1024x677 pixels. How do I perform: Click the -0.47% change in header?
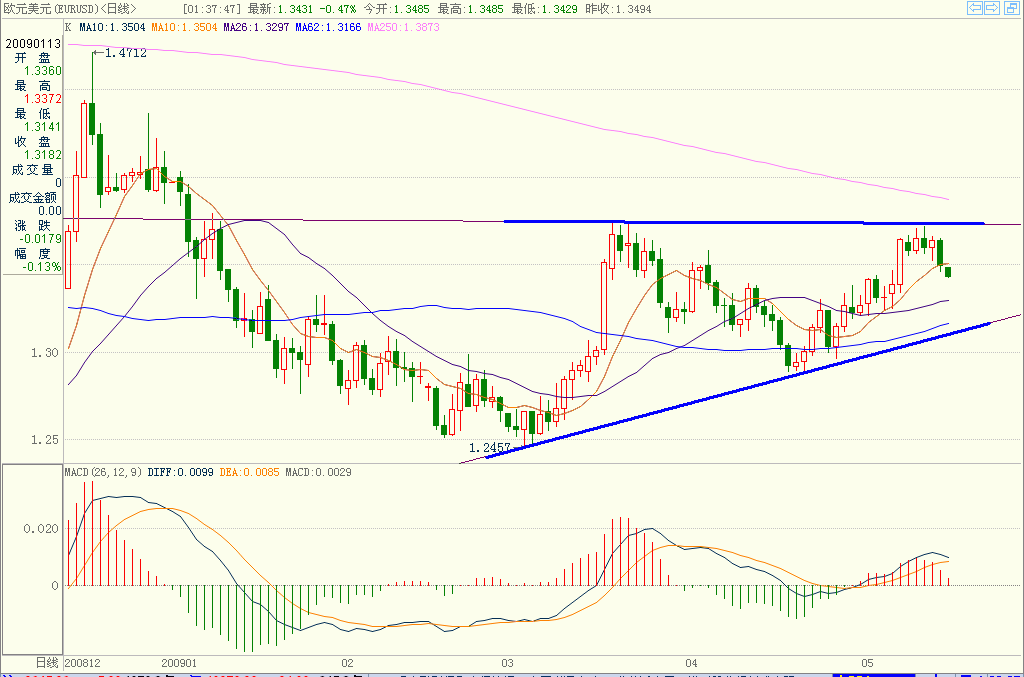point(338,9)
